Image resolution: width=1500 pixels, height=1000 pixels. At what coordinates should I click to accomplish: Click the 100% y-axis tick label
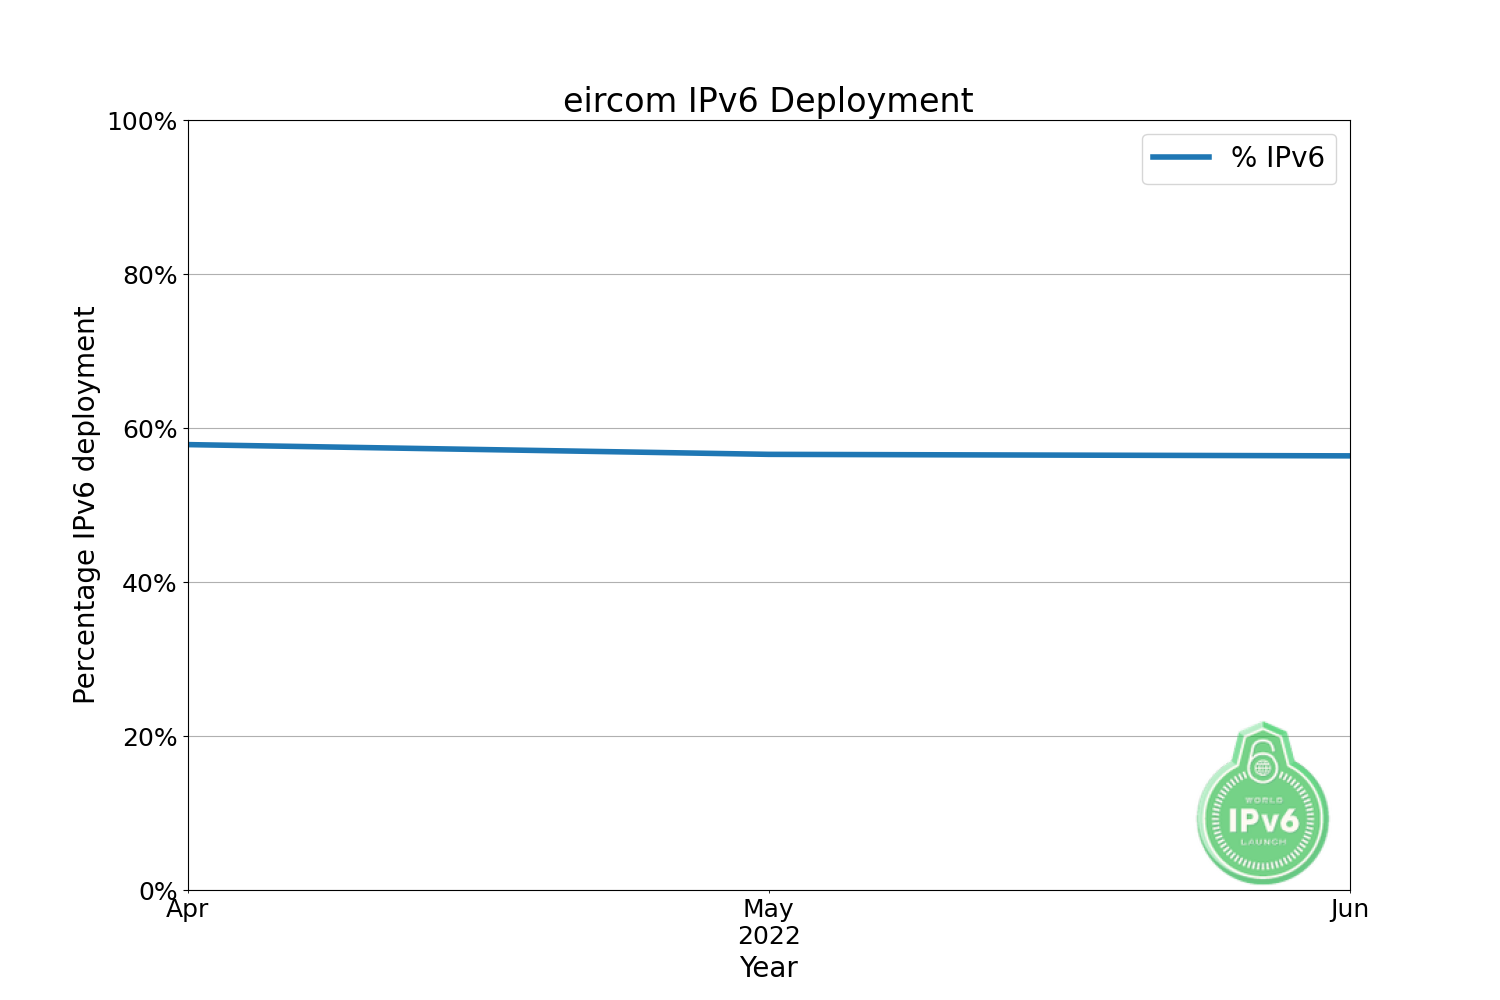click(142, 122)
